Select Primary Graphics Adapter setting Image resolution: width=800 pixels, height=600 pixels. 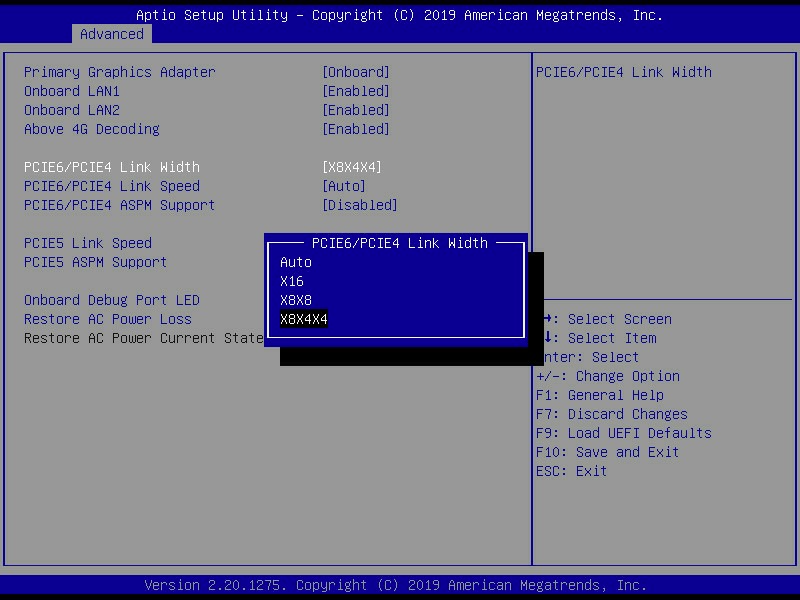click(x=120, y=72)
